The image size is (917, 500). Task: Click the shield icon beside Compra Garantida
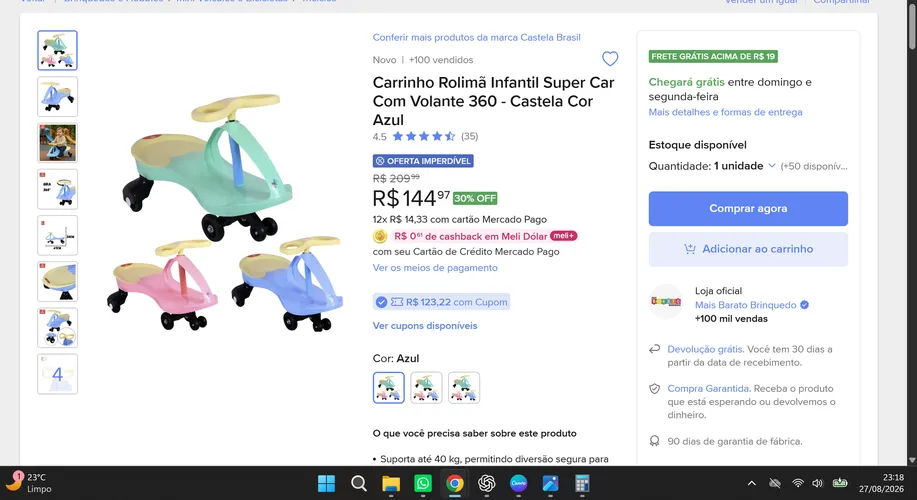pyautogui.click(x=654, y=389)
